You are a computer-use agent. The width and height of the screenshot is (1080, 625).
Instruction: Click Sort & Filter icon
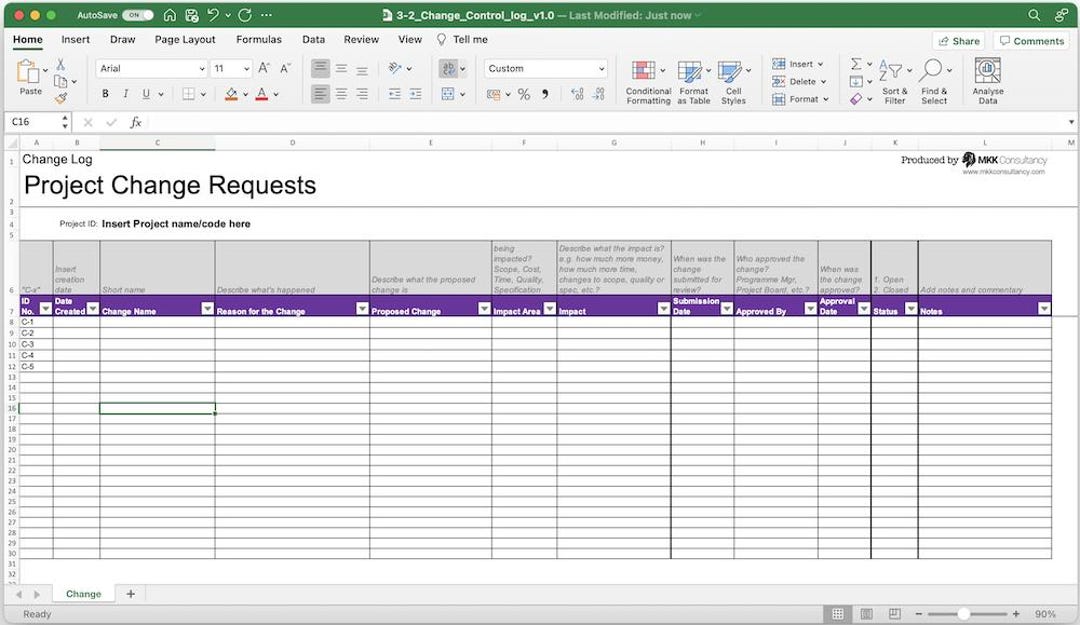pos(895,82)
